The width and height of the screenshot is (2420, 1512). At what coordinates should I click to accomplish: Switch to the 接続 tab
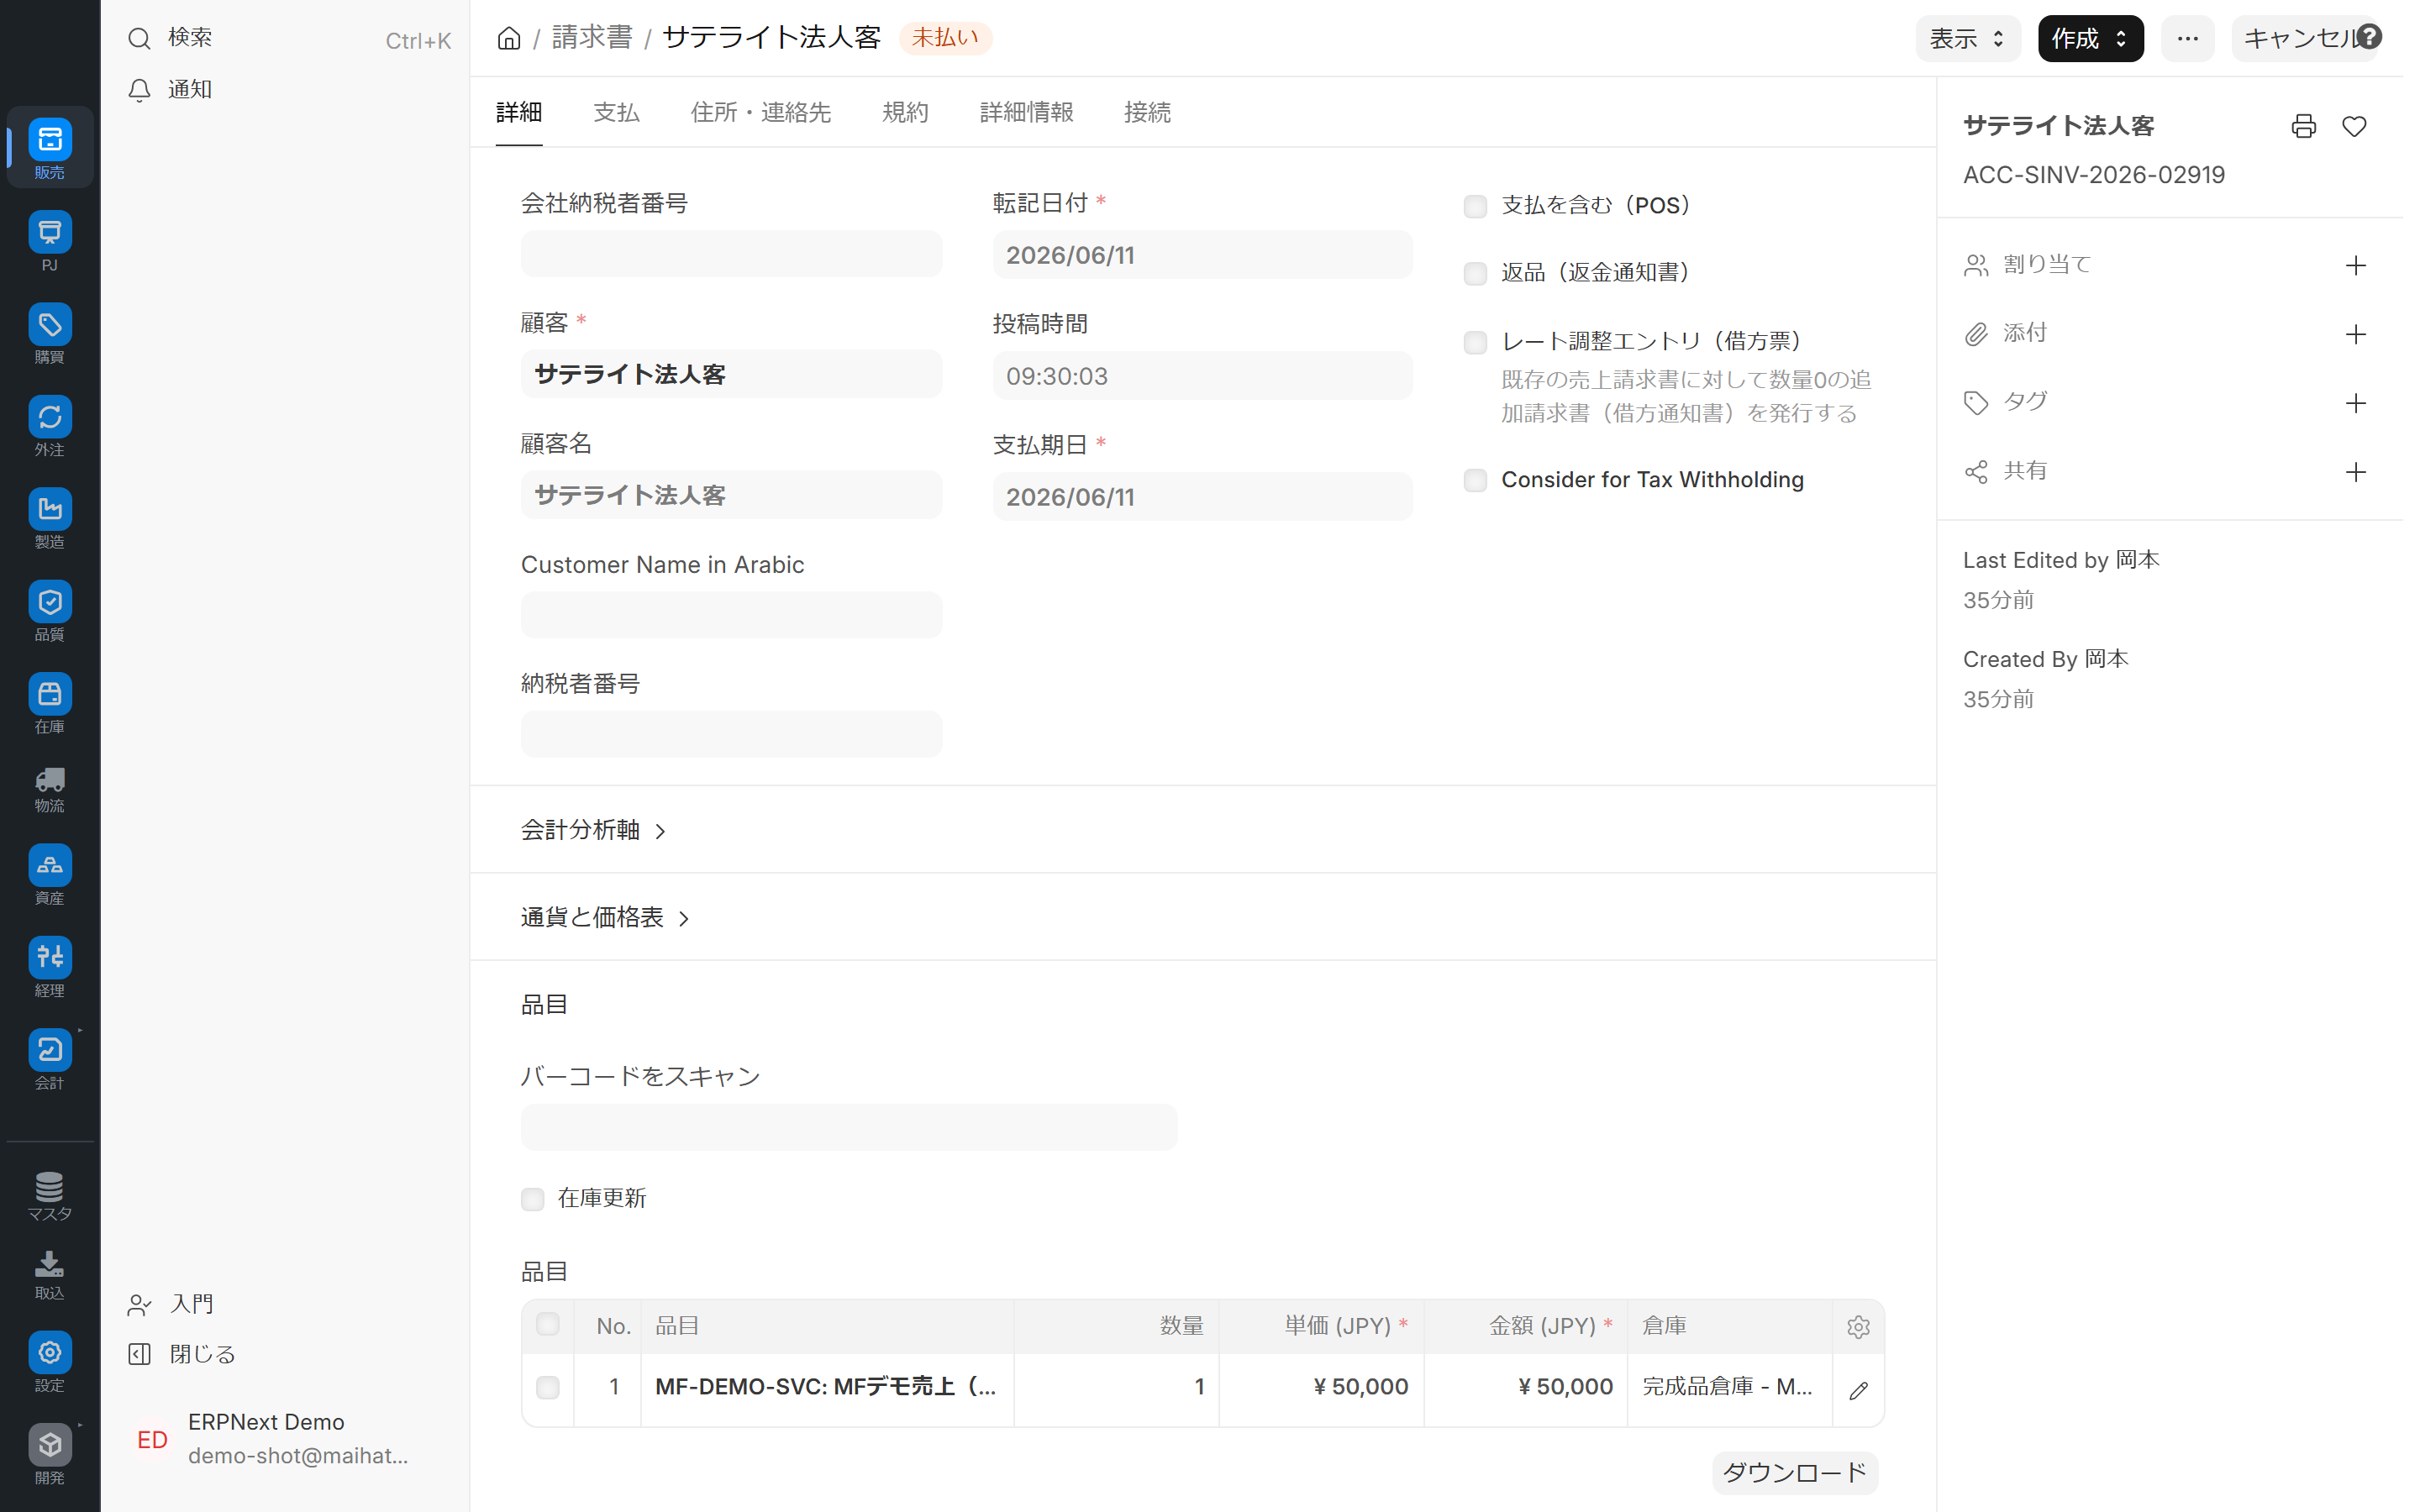tap(1147, 112)
